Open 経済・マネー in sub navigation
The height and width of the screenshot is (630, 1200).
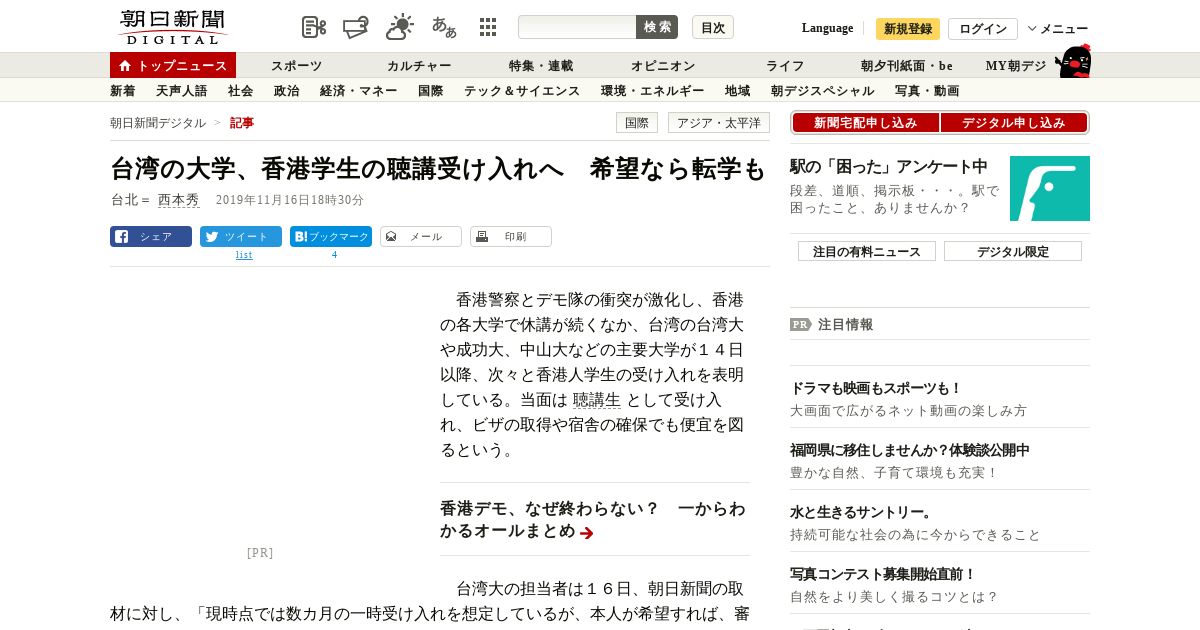pyautogui.click(x=359, y=91)
